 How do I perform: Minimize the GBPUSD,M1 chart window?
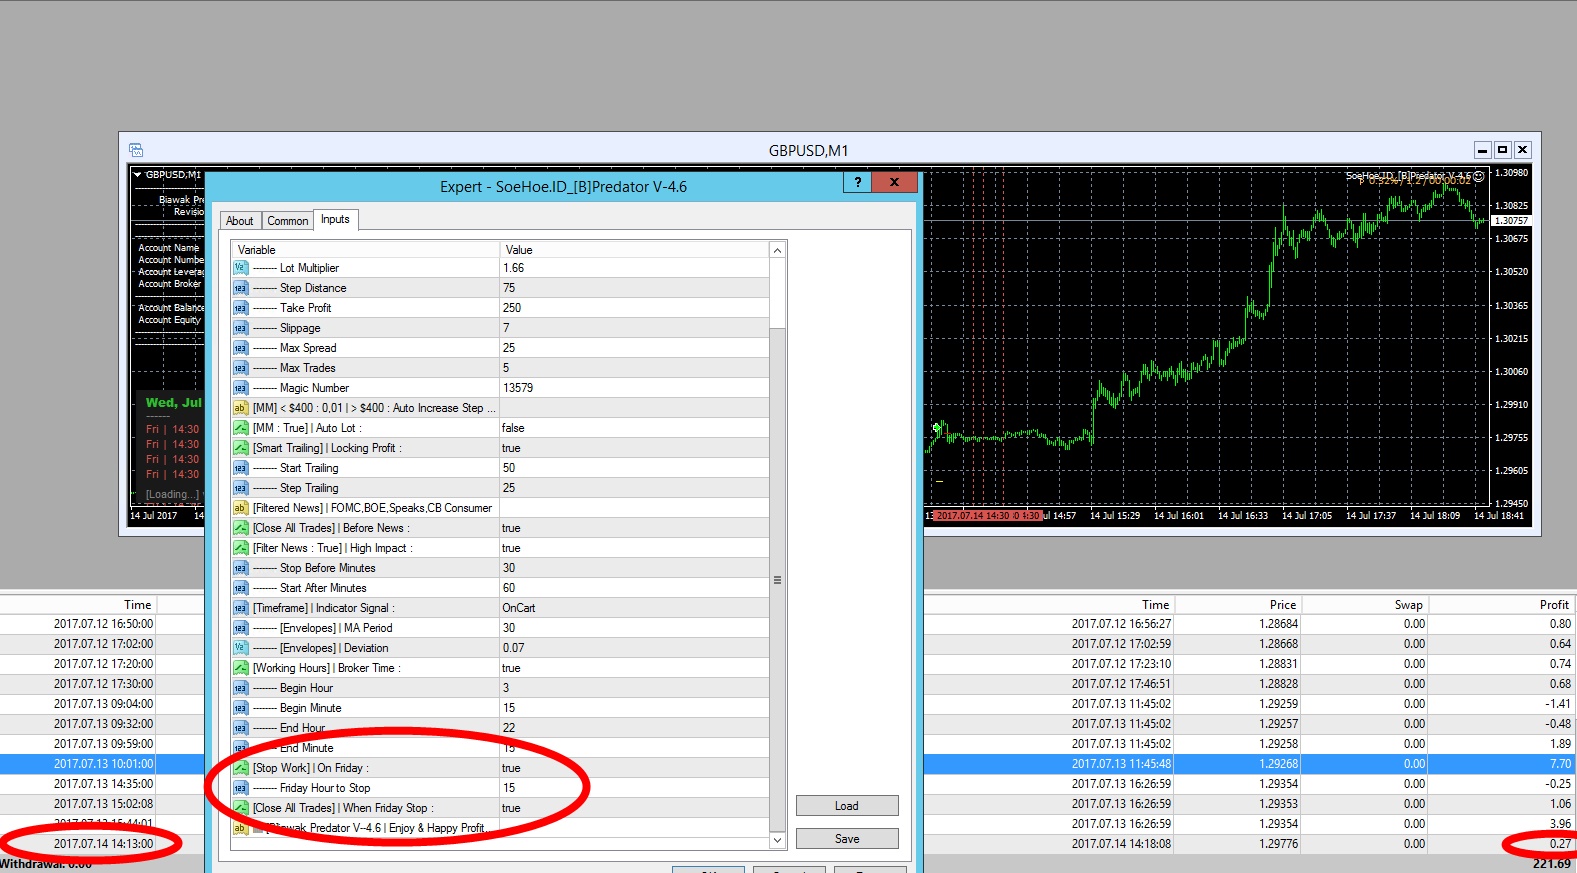(x=1483, y=150)
